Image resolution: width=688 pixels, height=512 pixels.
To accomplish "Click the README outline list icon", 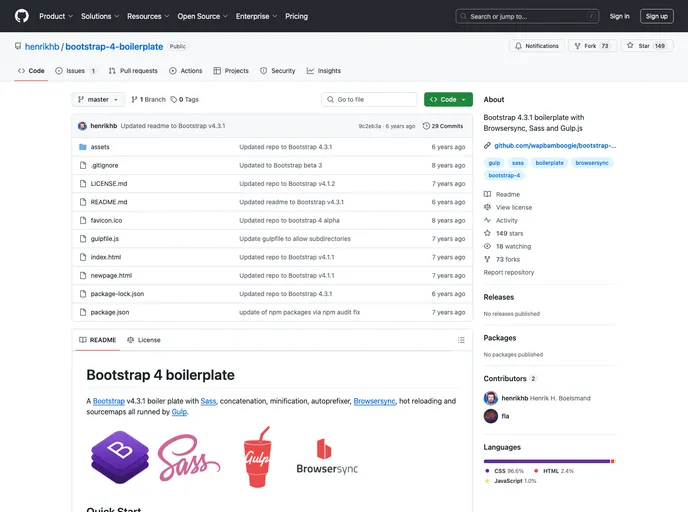I will [461, 340].
